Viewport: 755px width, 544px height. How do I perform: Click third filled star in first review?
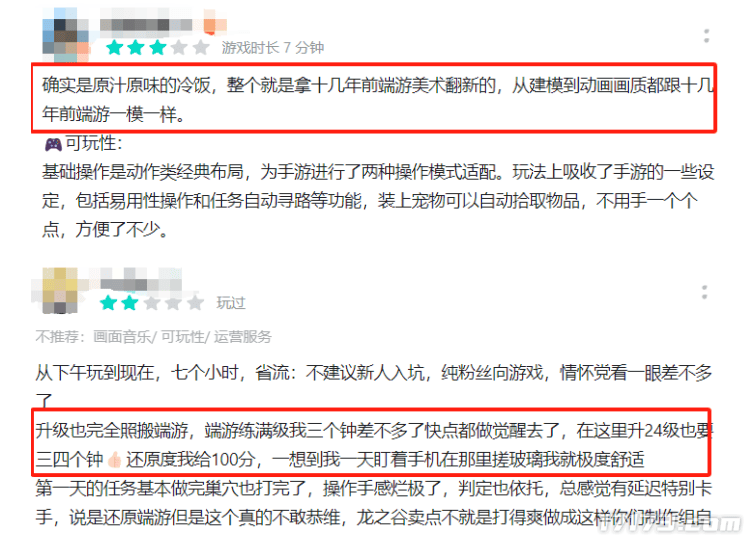[x=157, y=48]
